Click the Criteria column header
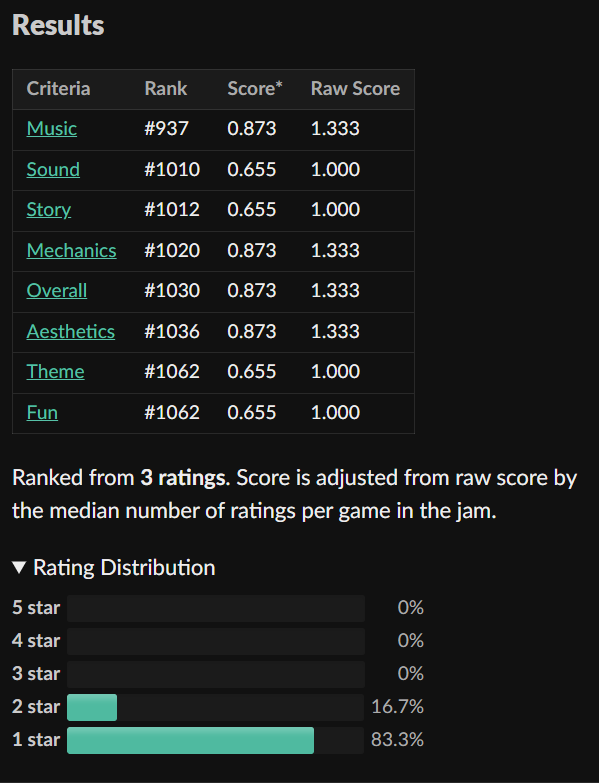Screen dimensions: 599x783 click(x=58, y=88)
